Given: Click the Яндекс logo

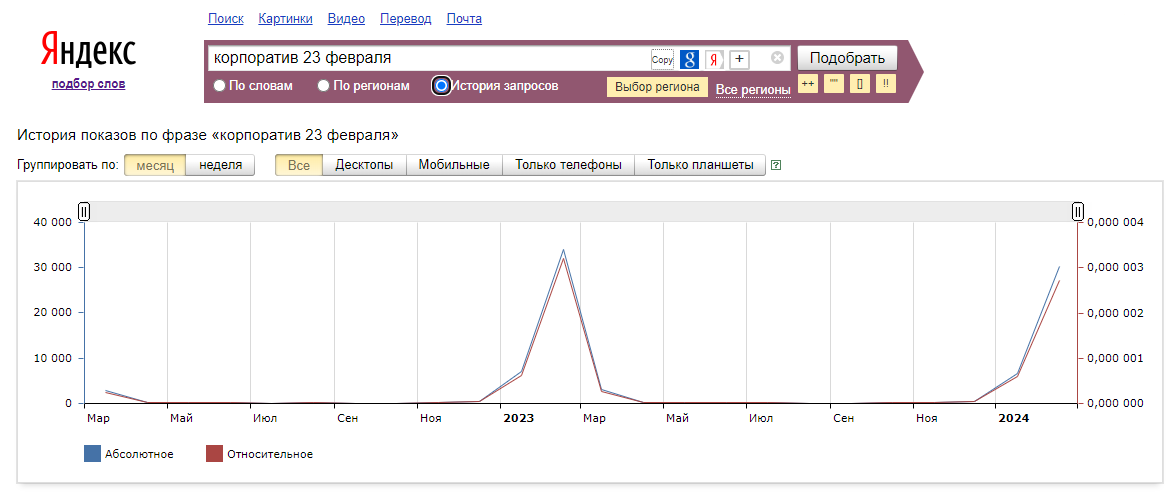Looking at the screenshot, I should tap(88, 50).
